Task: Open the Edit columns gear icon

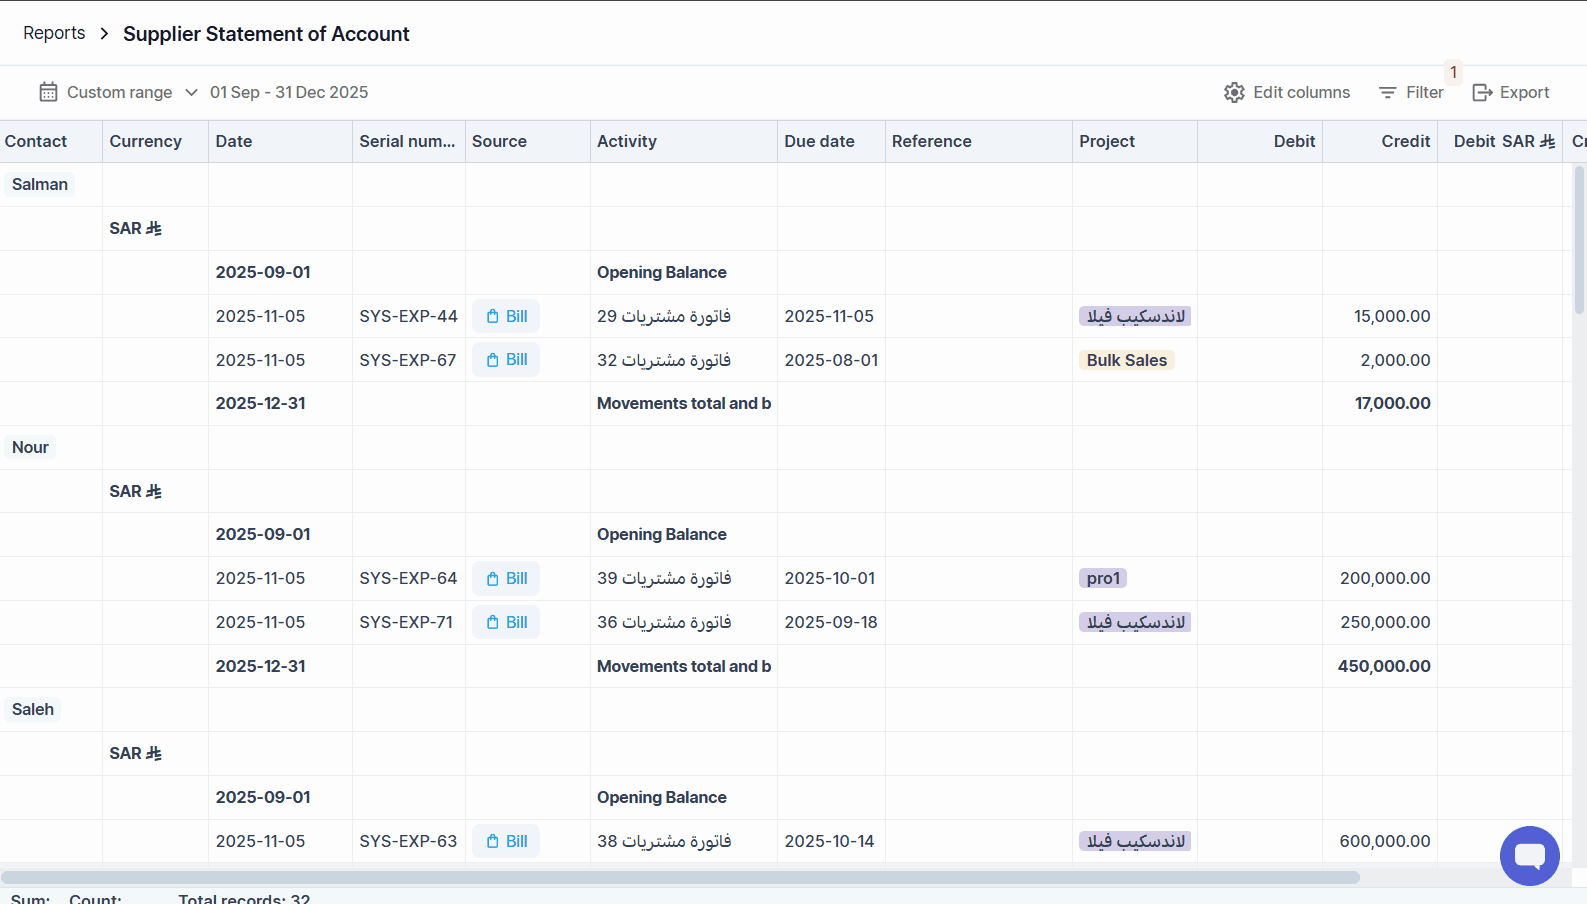Action: coord(1234,92)
